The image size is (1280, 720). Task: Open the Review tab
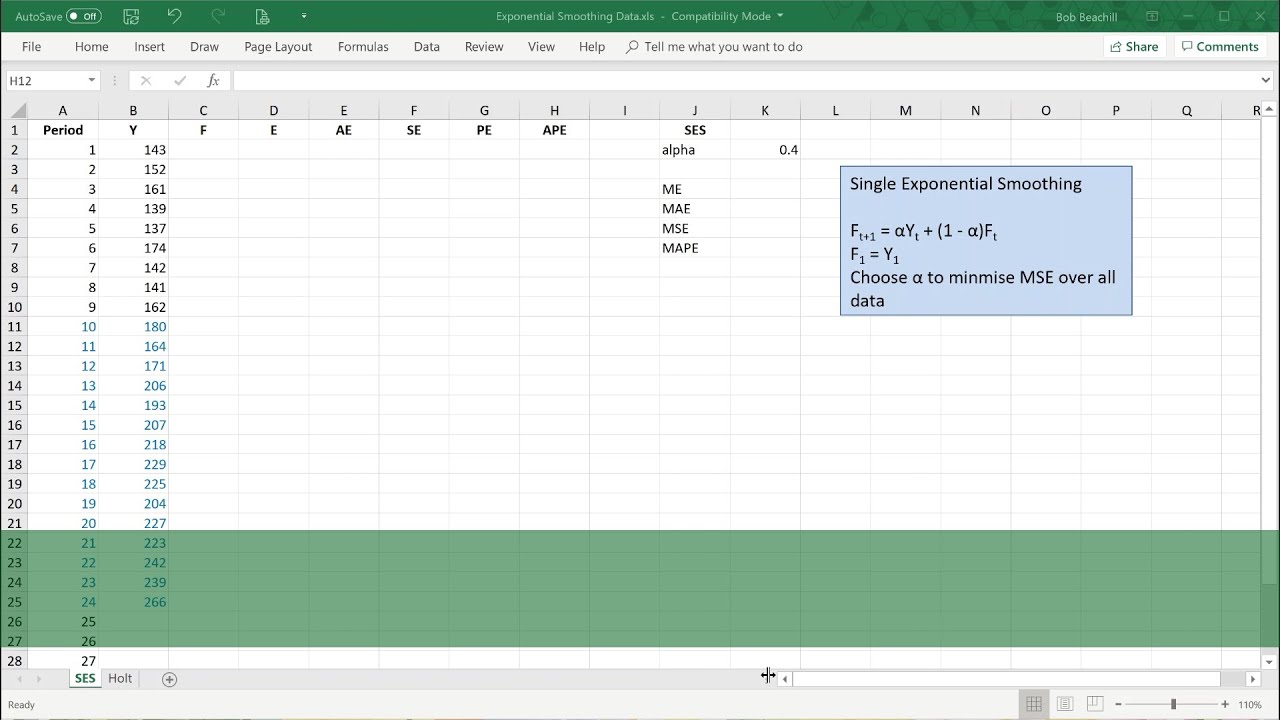(x=484, y=47)
